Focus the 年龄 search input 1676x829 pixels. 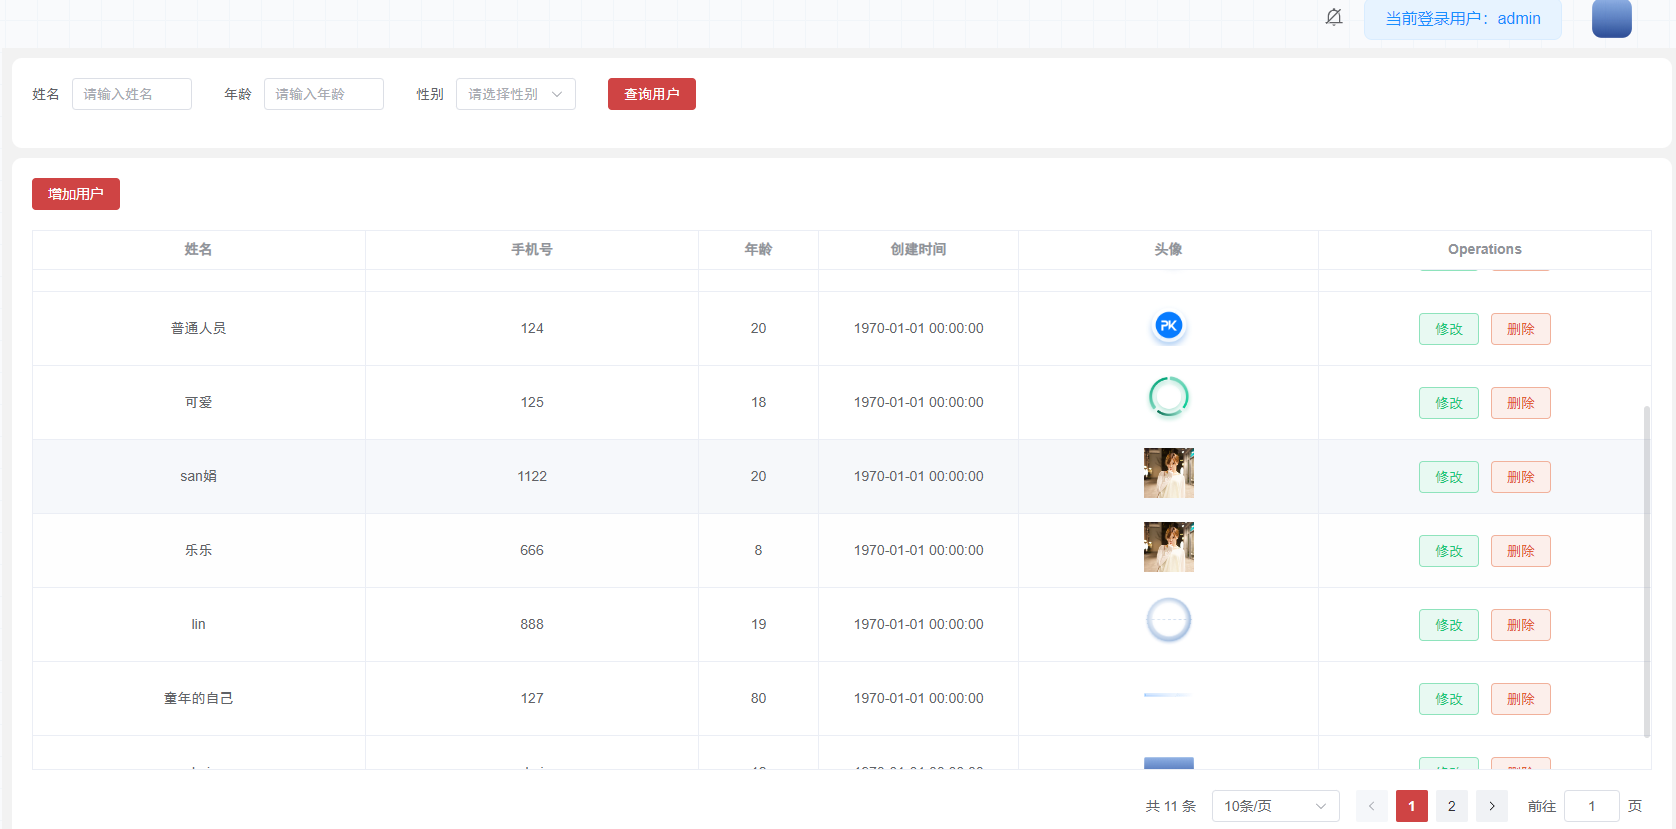[x=324, y=94]
